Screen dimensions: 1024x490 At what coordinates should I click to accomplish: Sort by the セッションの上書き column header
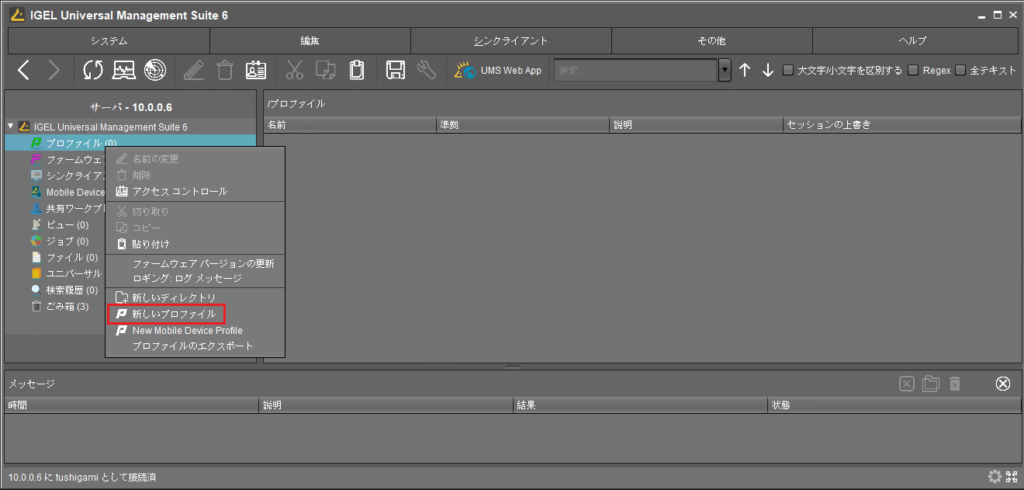901,124
